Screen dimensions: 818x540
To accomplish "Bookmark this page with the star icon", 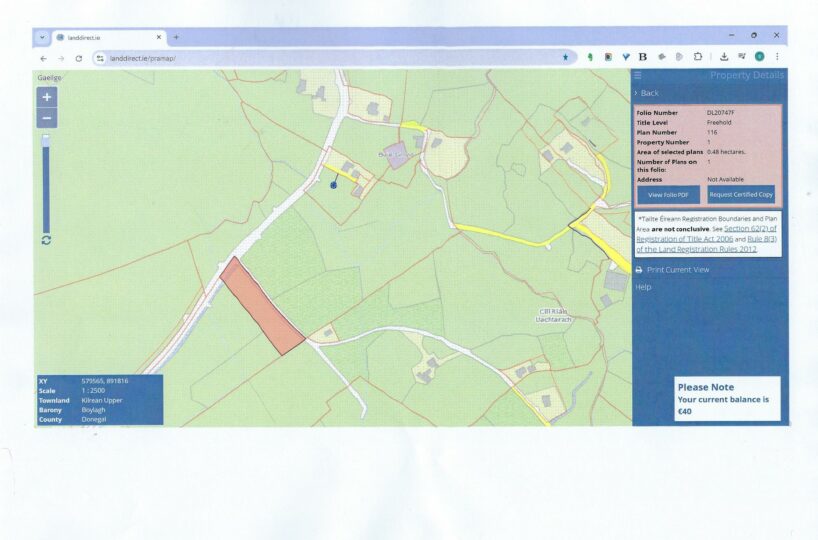I will tap(565, 58).
